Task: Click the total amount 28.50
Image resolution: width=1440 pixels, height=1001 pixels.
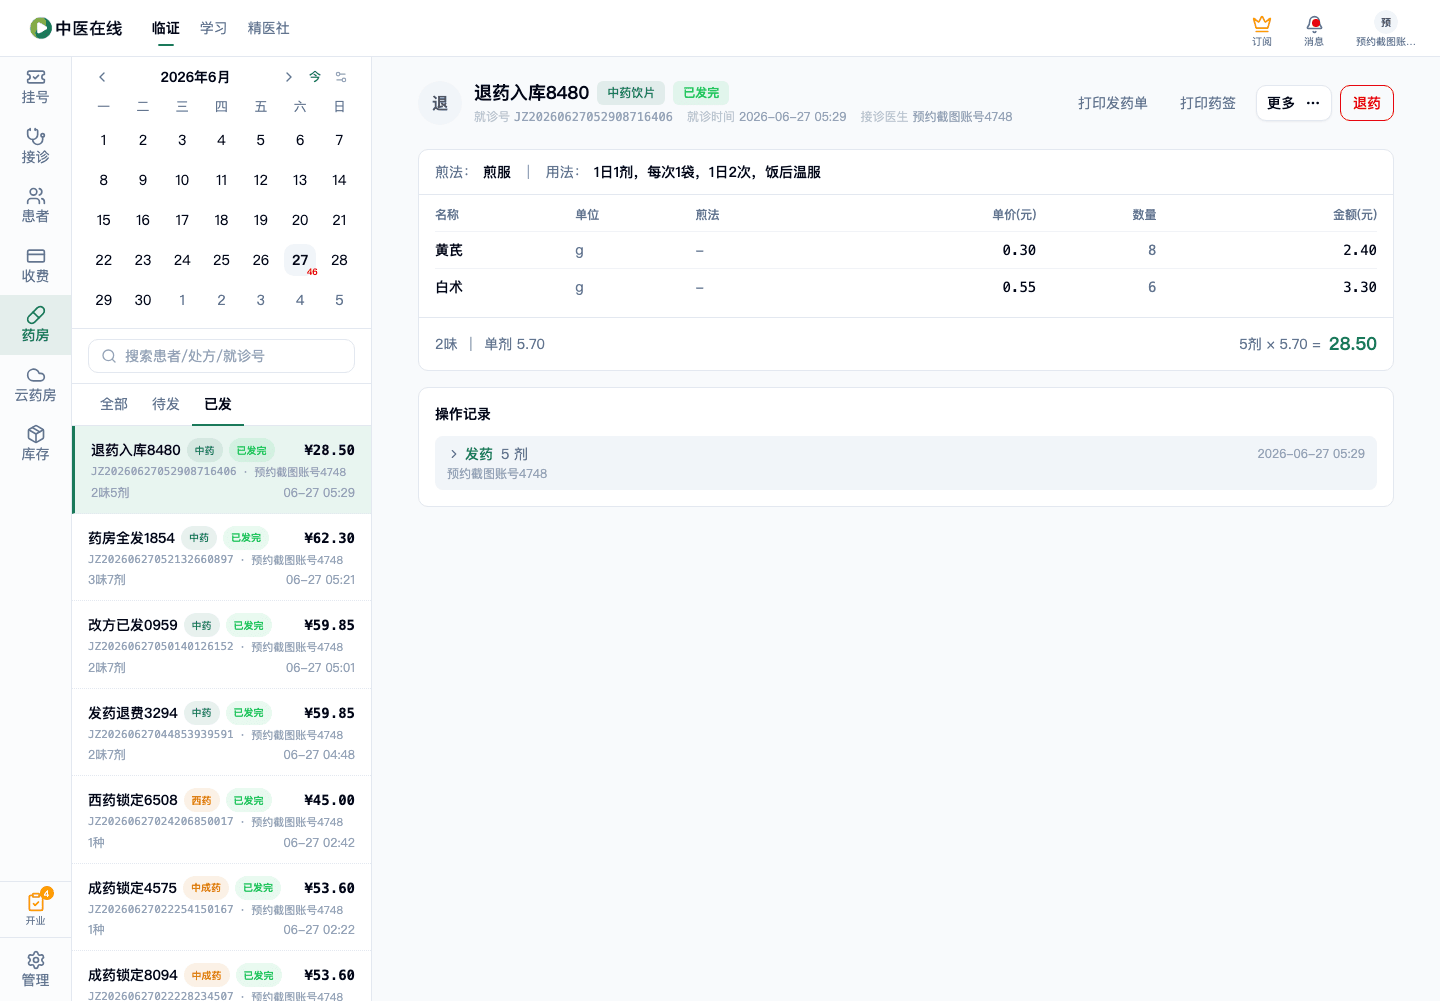Action: (x=1353, y=344)
